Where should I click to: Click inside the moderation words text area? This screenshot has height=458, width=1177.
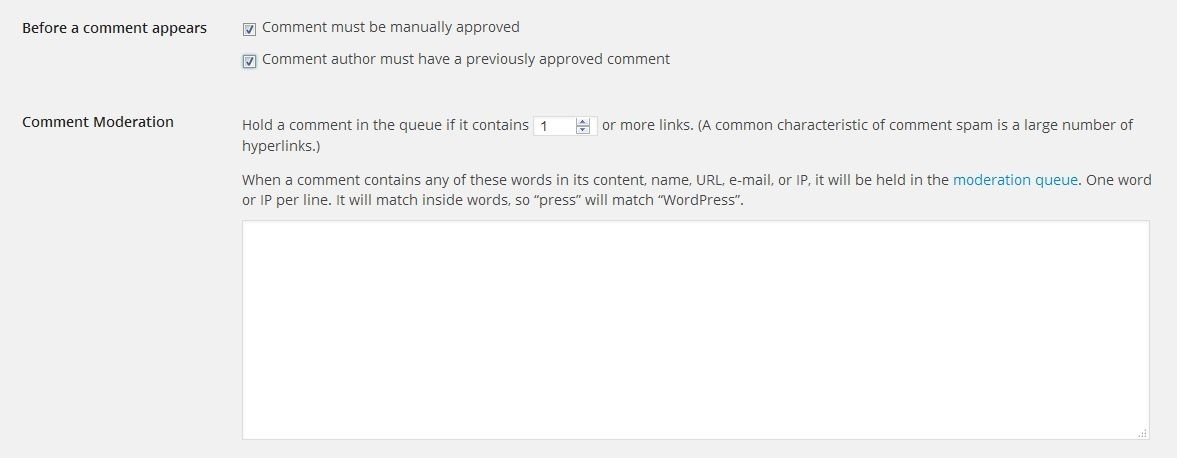click(x=695, y=330)
